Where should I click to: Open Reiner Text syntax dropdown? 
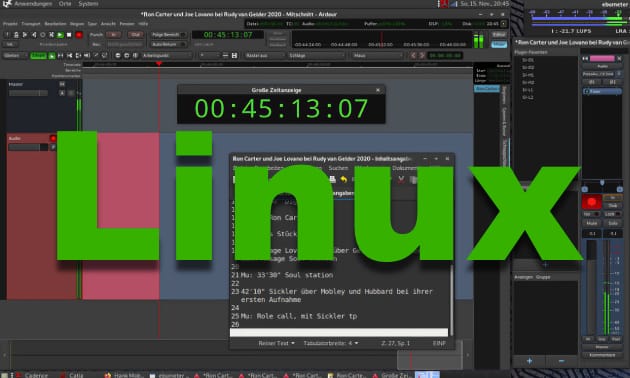(276, 343)
